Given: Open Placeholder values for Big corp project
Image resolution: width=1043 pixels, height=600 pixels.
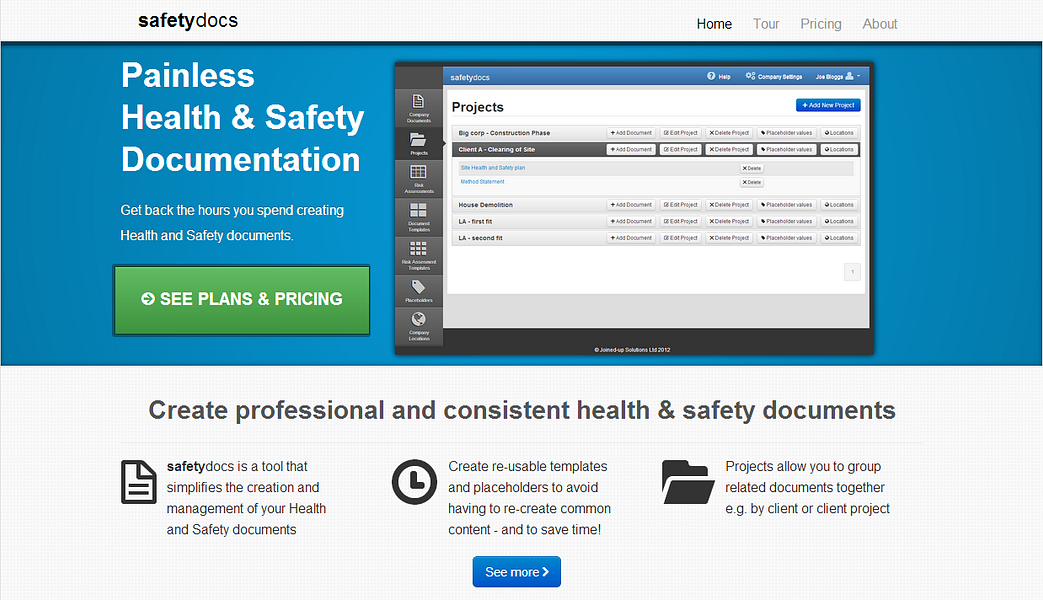Looking at the screenshot, I should pos(786,133).
